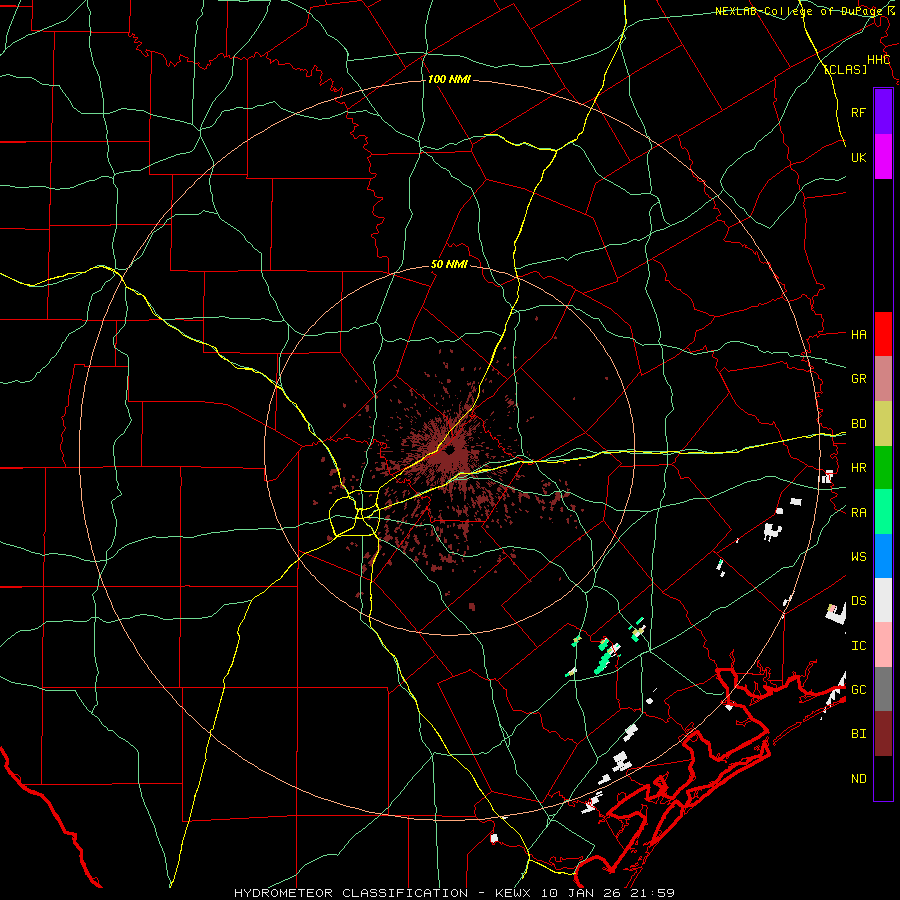The image size is (900, 900).
Task: Click the WS legend label
Action: [859, 556]
